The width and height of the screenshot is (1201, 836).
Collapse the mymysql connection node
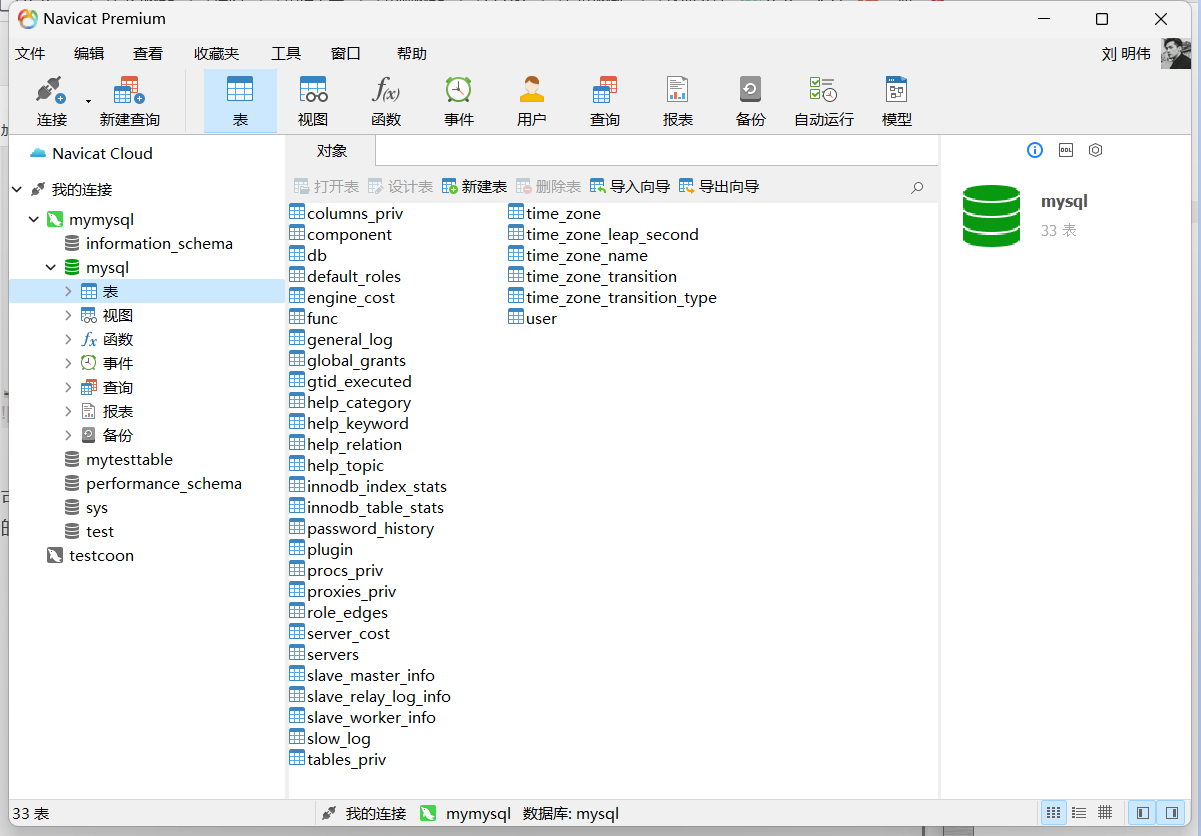coord(34,219)
